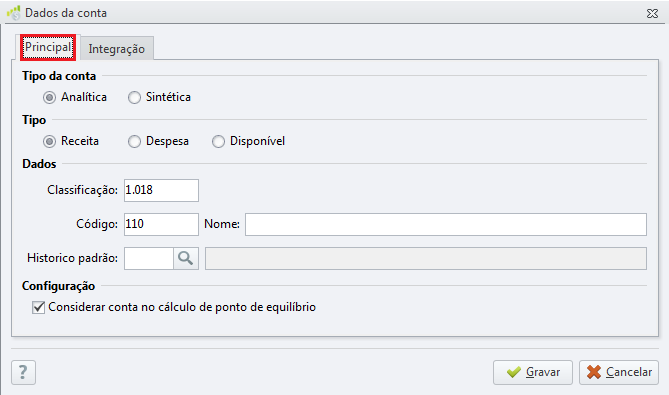
Task: Click the grey Historico padrão description box
Action: [426, 258]
